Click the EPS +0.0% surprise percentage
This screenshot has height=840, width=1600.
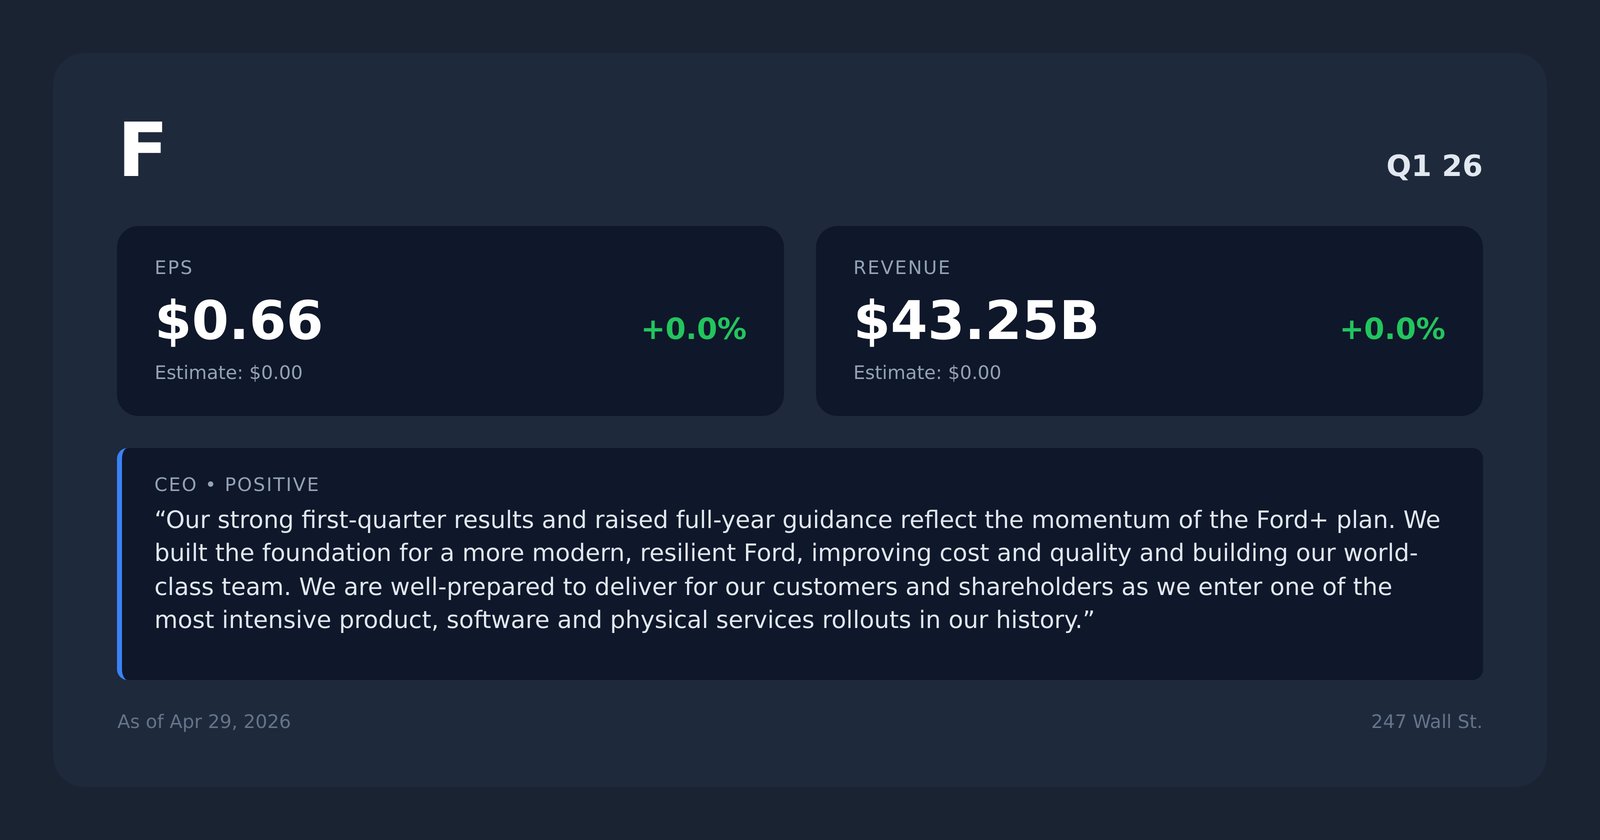tap(694, 329)
